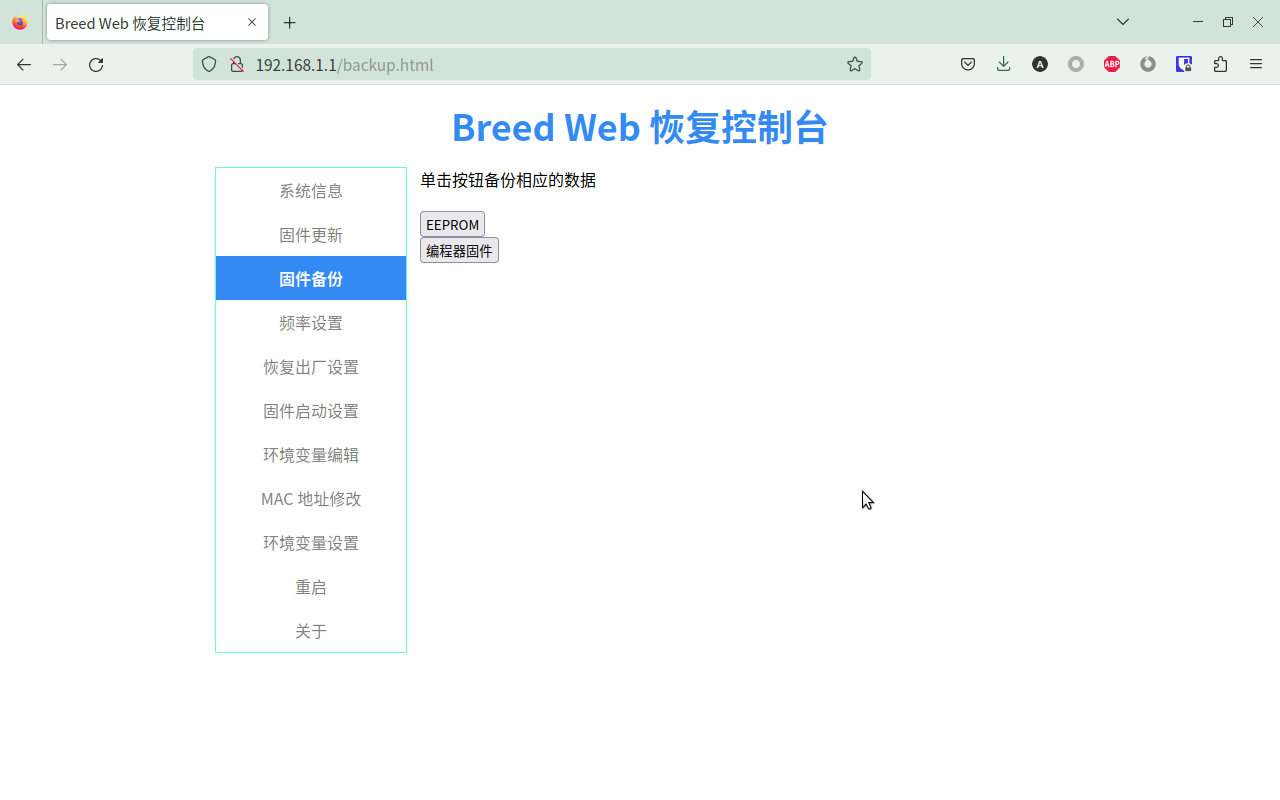Bookmark this page with the star icon

(x=855, y=64)
